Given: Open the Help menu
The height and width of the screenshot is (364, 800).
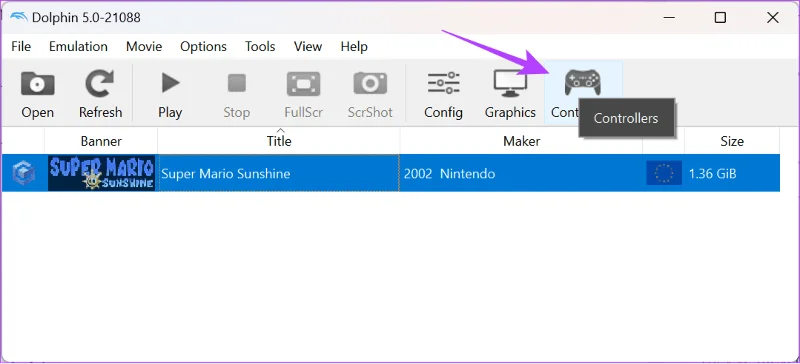Looking at the screenshot, I should pyautogui.click(x=354, y=46).
